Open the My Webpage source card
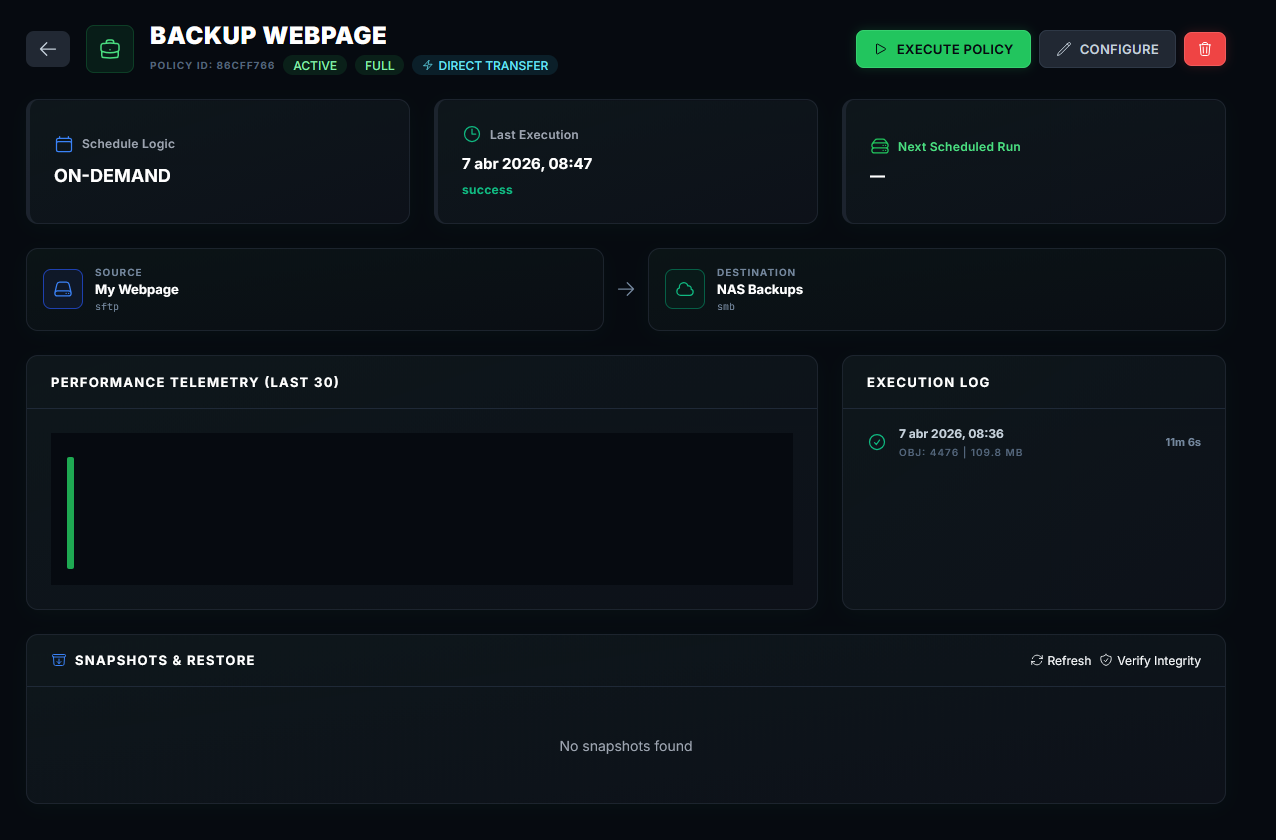 (x=315, y=289)
